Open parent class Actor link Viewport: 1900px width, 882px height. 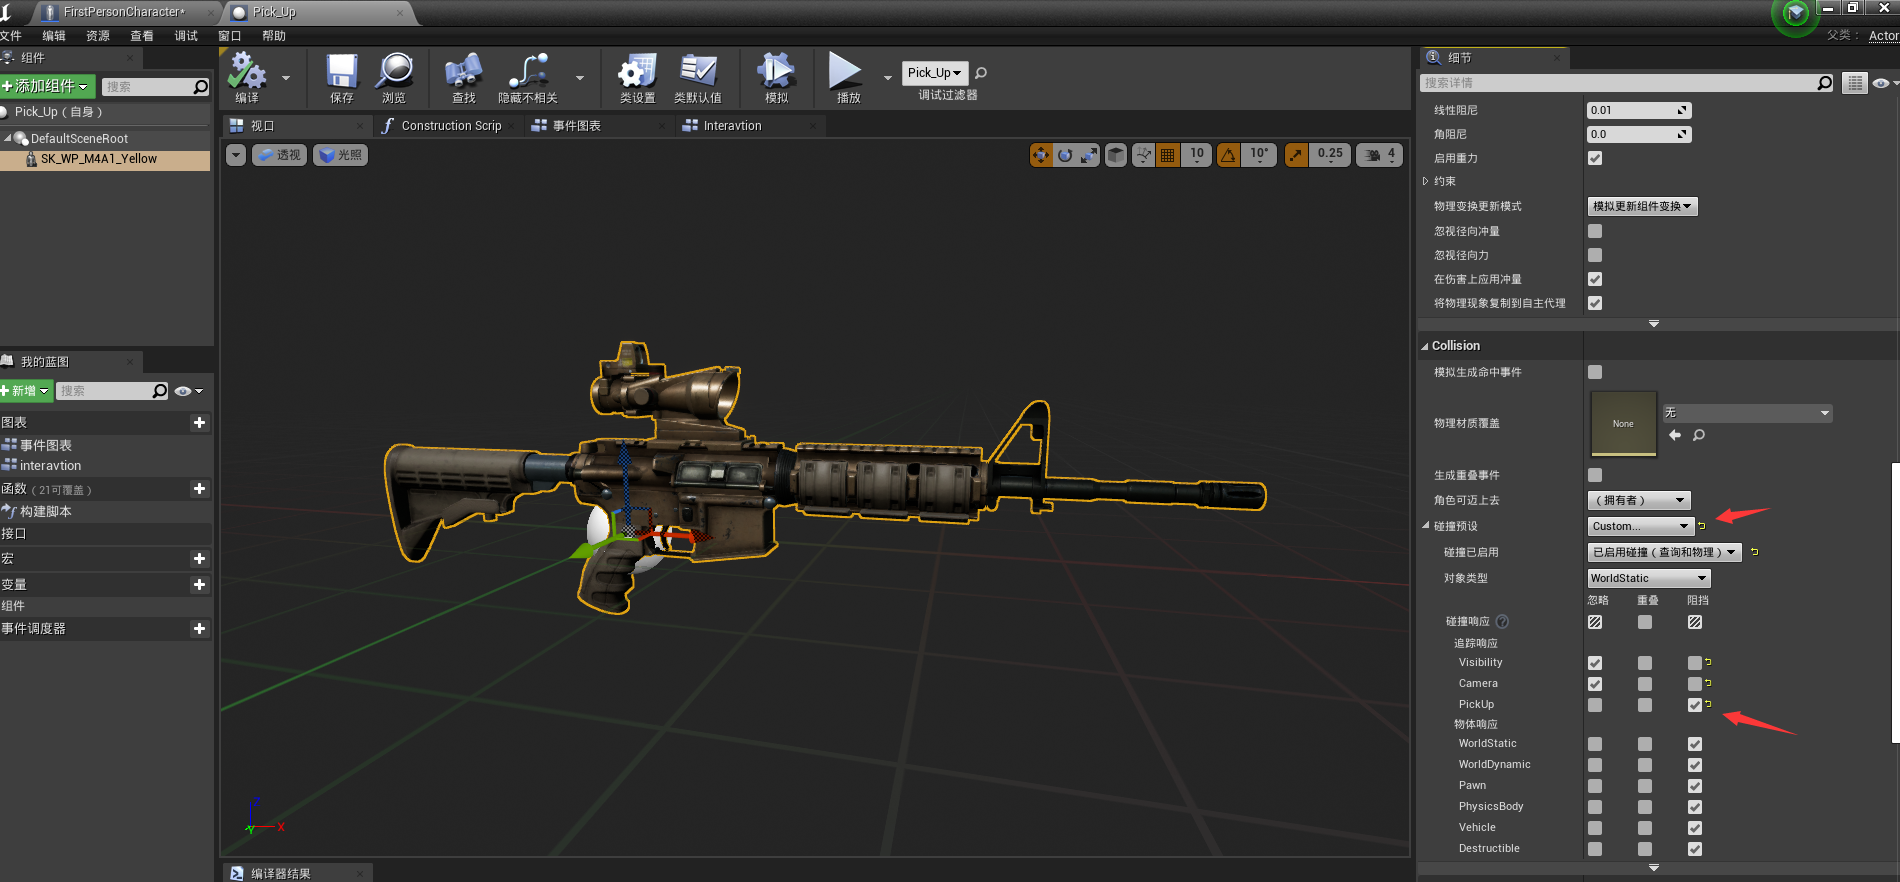click(x=1884, y=36)
